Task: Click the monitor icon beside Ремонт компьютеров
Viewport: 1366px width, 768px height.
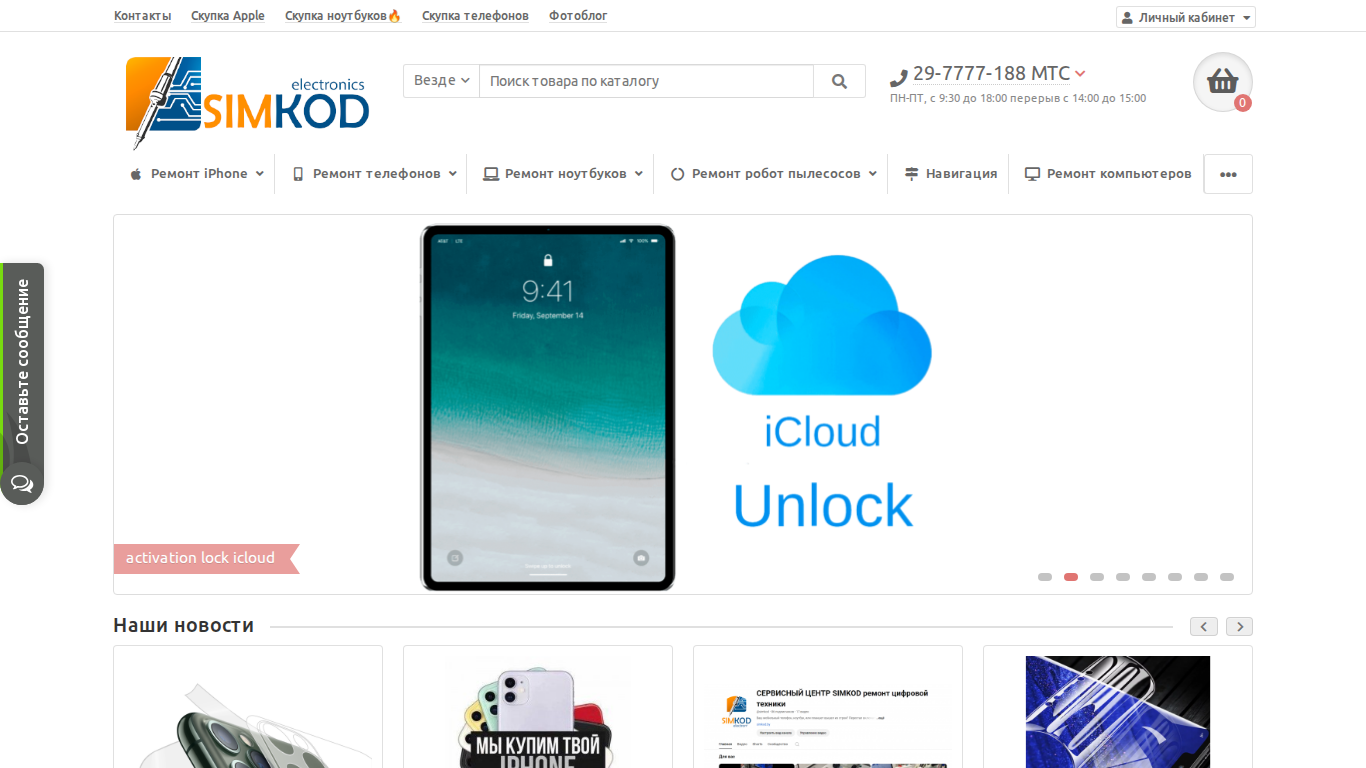Action: (1033, 174)
